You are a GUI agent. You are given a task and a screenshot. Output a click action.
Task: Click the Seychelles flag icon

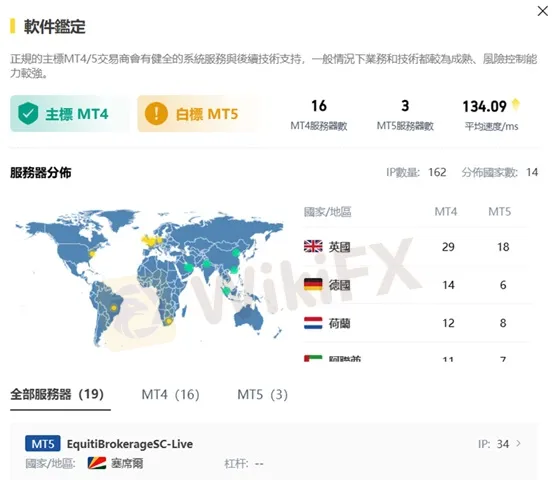pos(97,463)
